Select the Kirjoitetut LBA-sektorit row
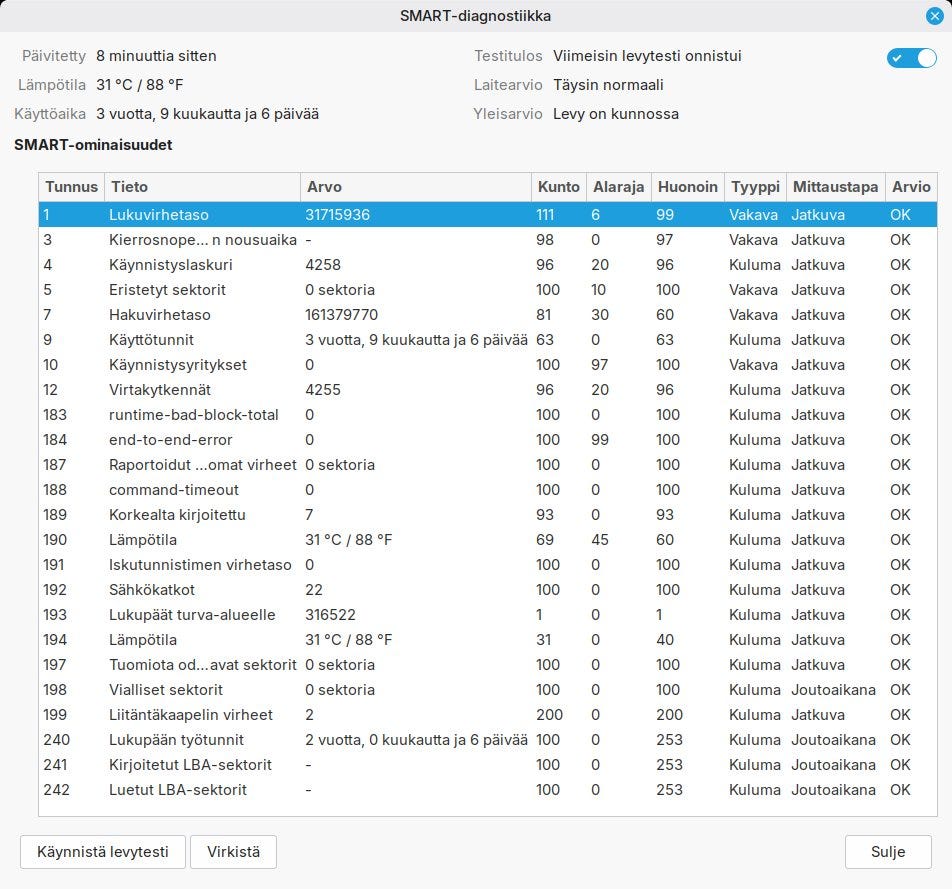The height and width of the screenshot is (889, 952). (x=488, y=765)
